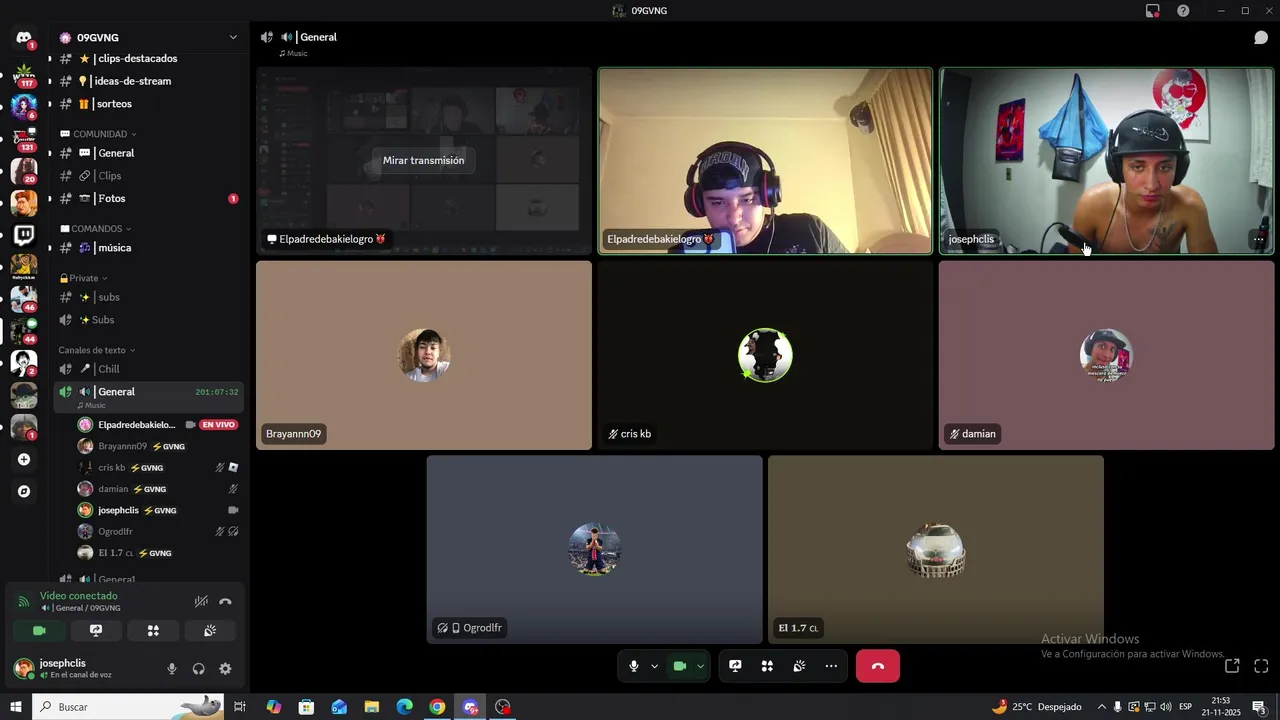Open microphone options chevron

[655, 666]
